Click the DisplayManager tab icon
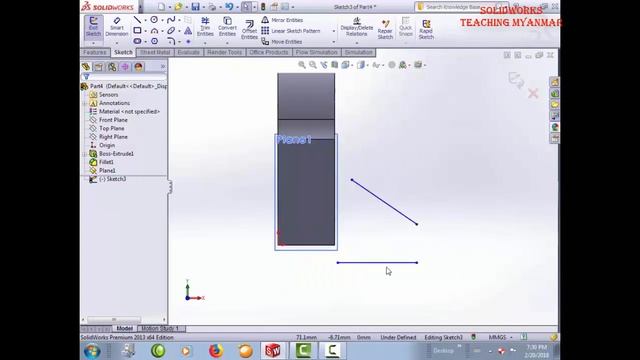Viewport: 640px width, 360px height. [138, 67]
